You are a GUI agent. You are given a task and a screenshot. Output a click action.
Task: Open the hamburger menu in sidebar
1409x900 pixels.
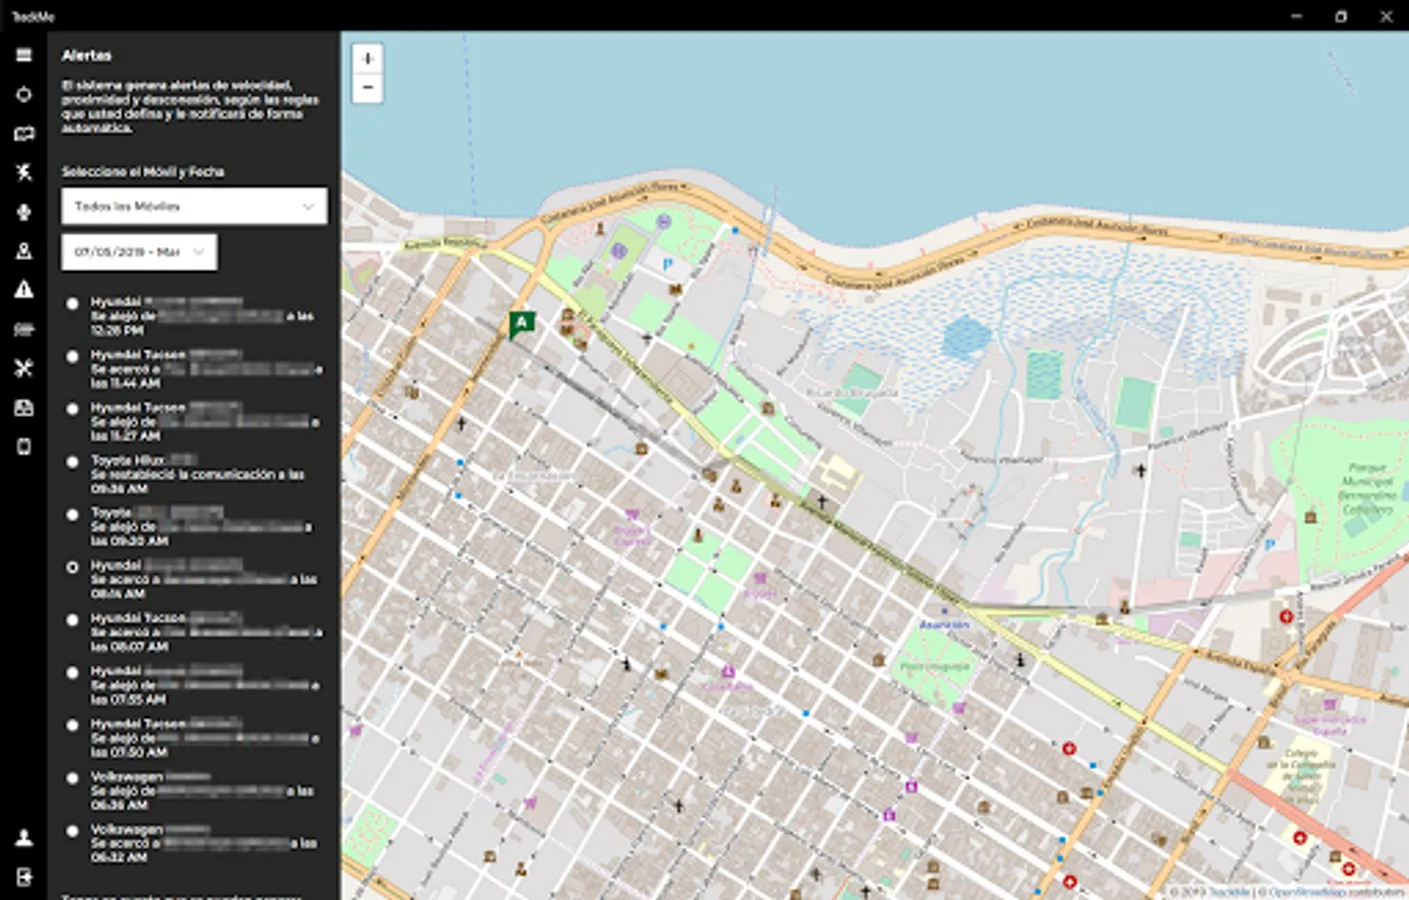[x=24, y=55]
